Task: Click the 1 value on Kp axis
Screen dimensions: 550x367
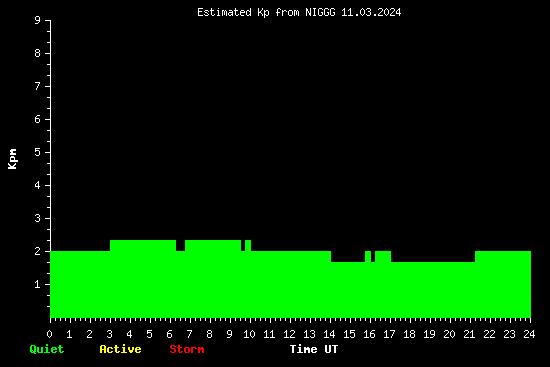Action: [x=38, y=284]
